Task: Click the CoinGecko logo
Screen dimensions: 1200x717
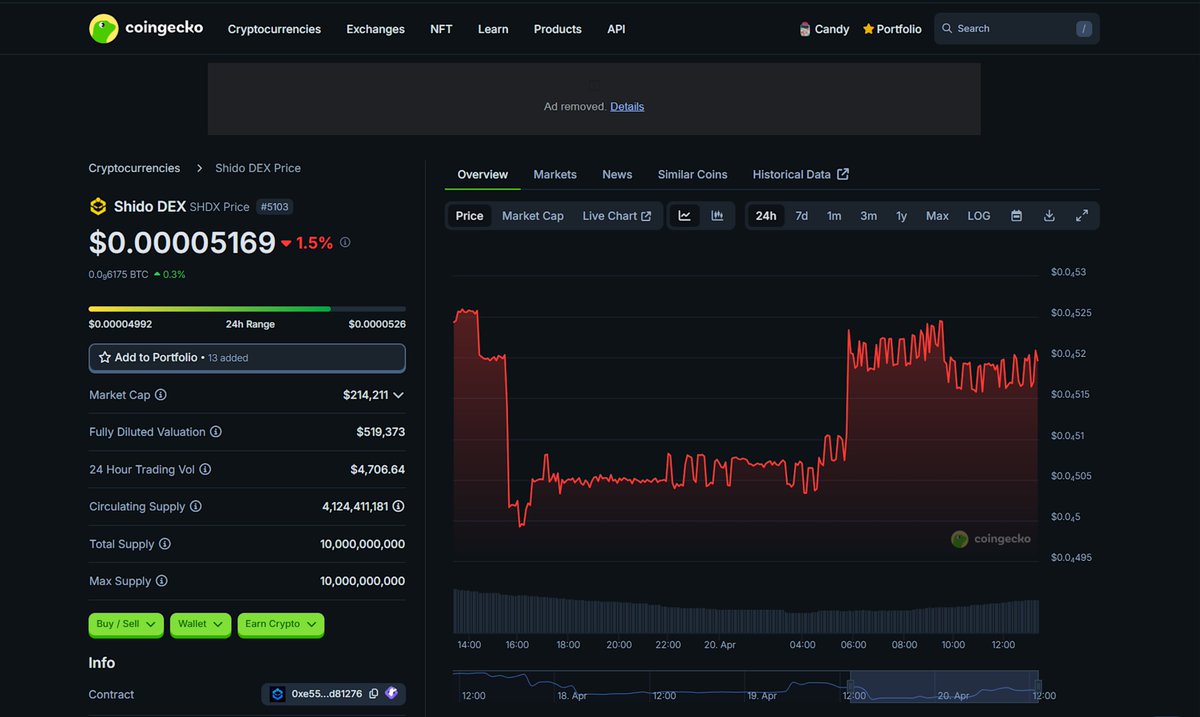Action: [146, 28]
